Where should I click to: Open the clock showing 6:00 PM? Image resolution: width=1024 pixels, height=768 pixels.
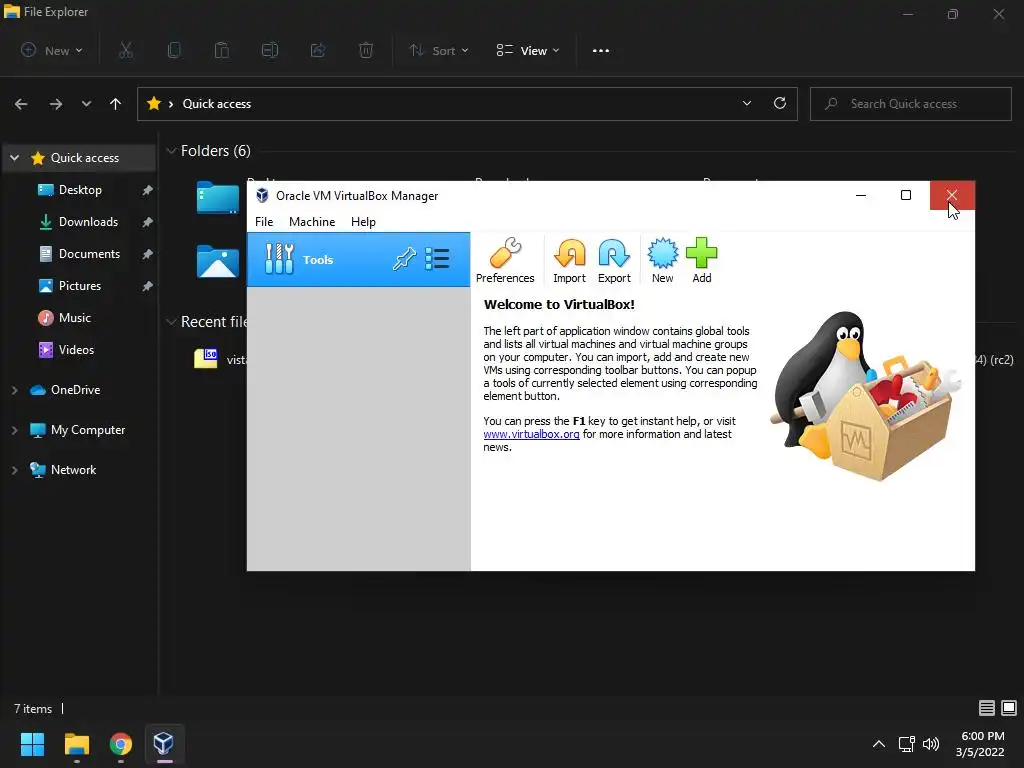[x=980, y=744]
